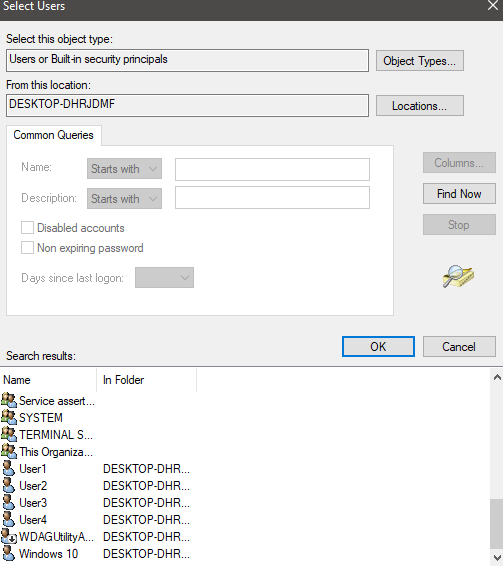Select the SYSTEM group icon
Viewport: 503px width, 567px height.
click(9, 417)
